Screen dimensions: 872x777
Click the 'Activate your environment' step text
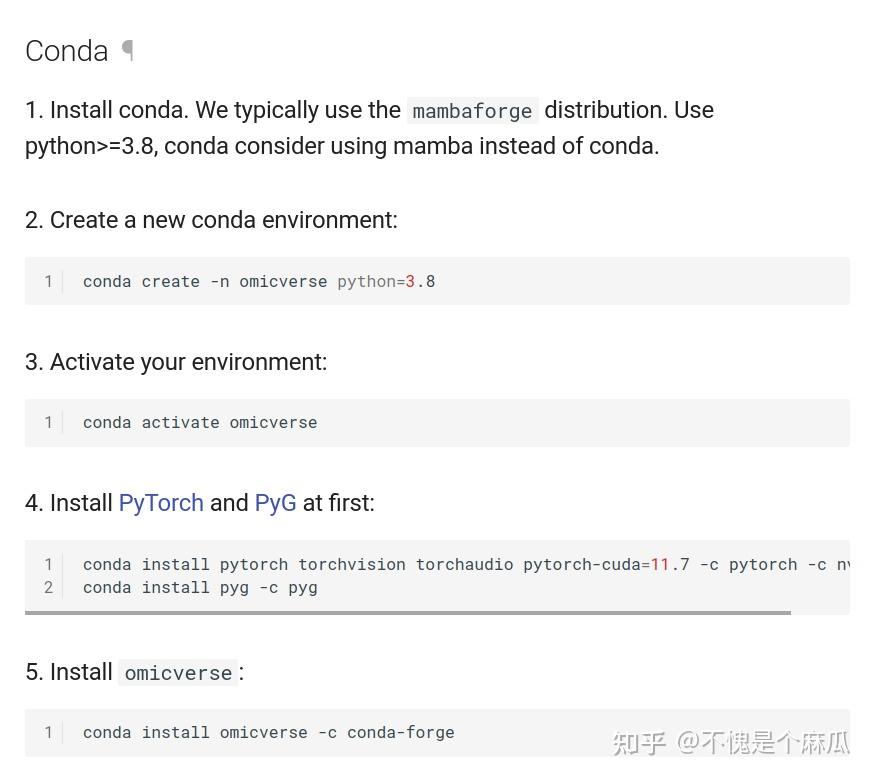coord(188,362)
